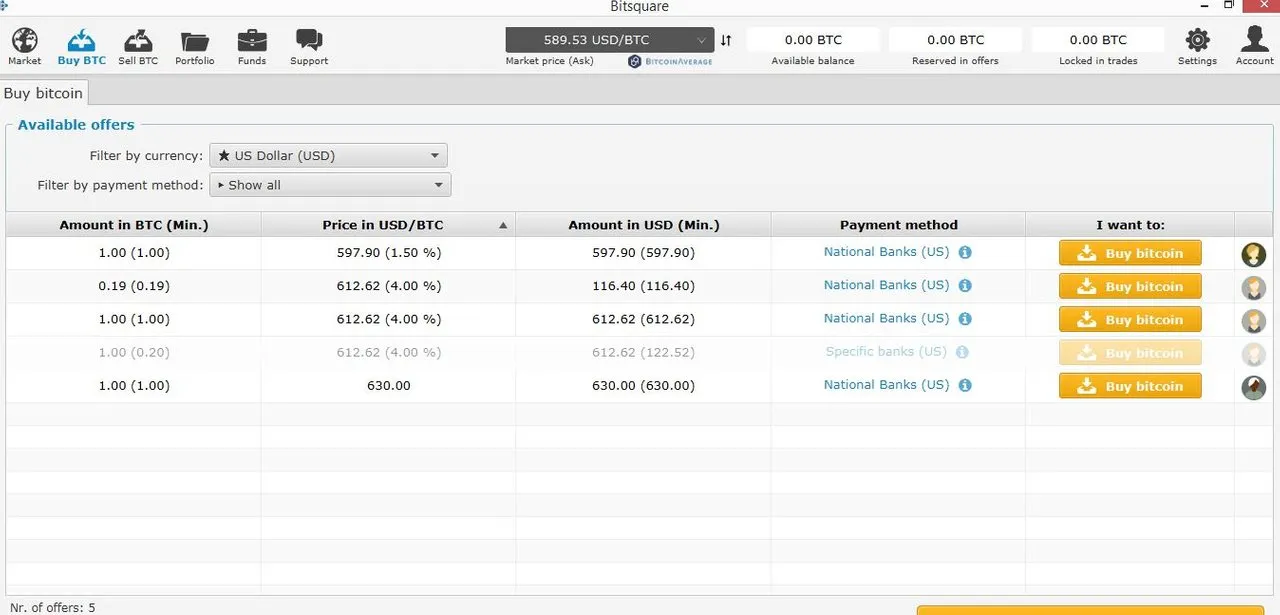Screen dimensions: 1280x615
Task: Sort by Payment method column
Action: [899, 225]
